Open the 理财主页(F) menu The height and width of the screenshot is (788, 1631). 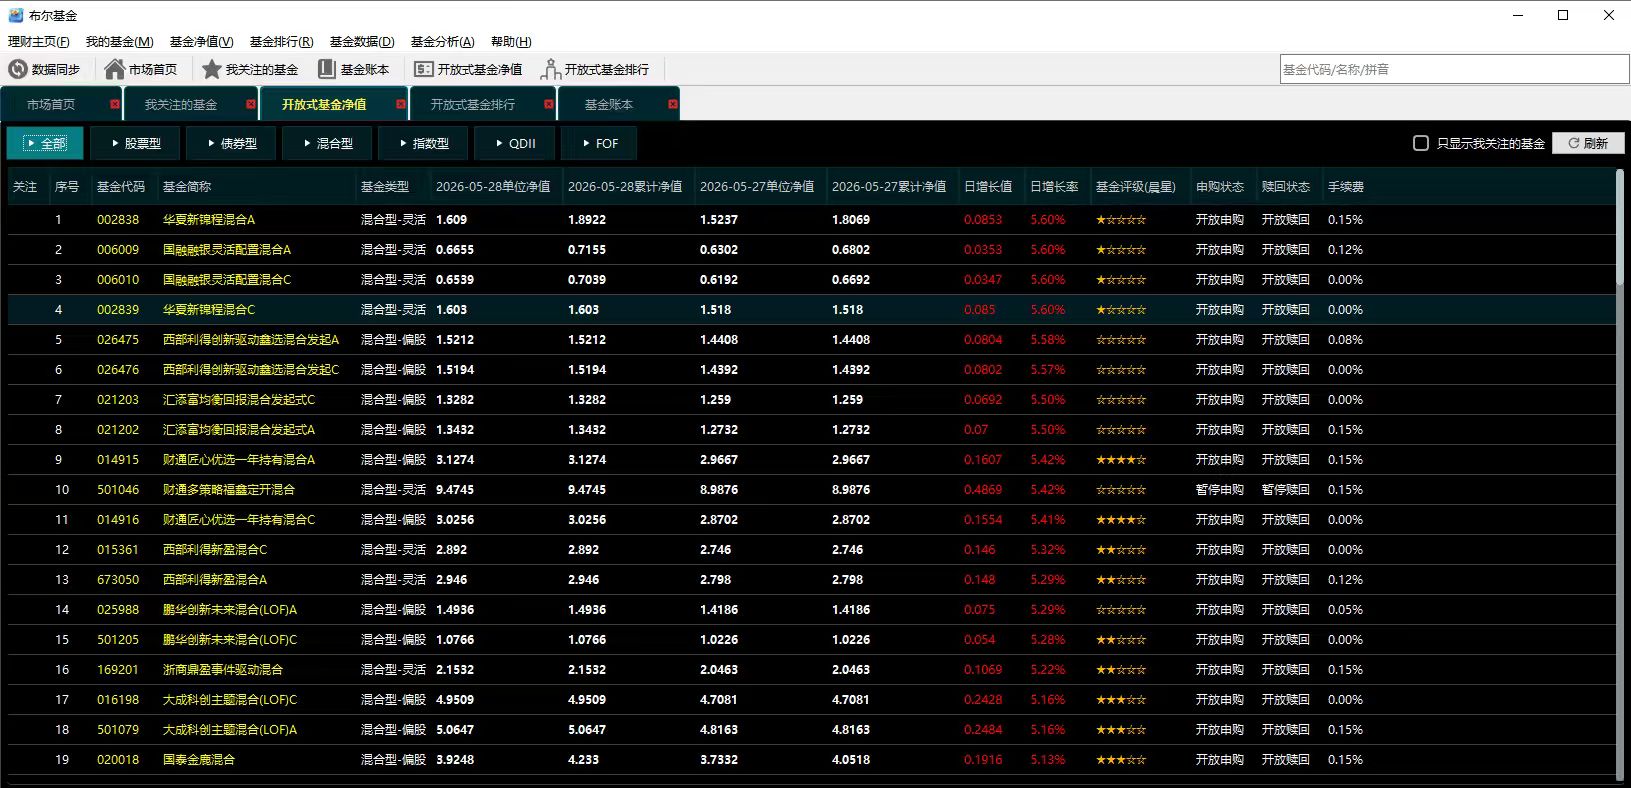[x=39, y=41]
